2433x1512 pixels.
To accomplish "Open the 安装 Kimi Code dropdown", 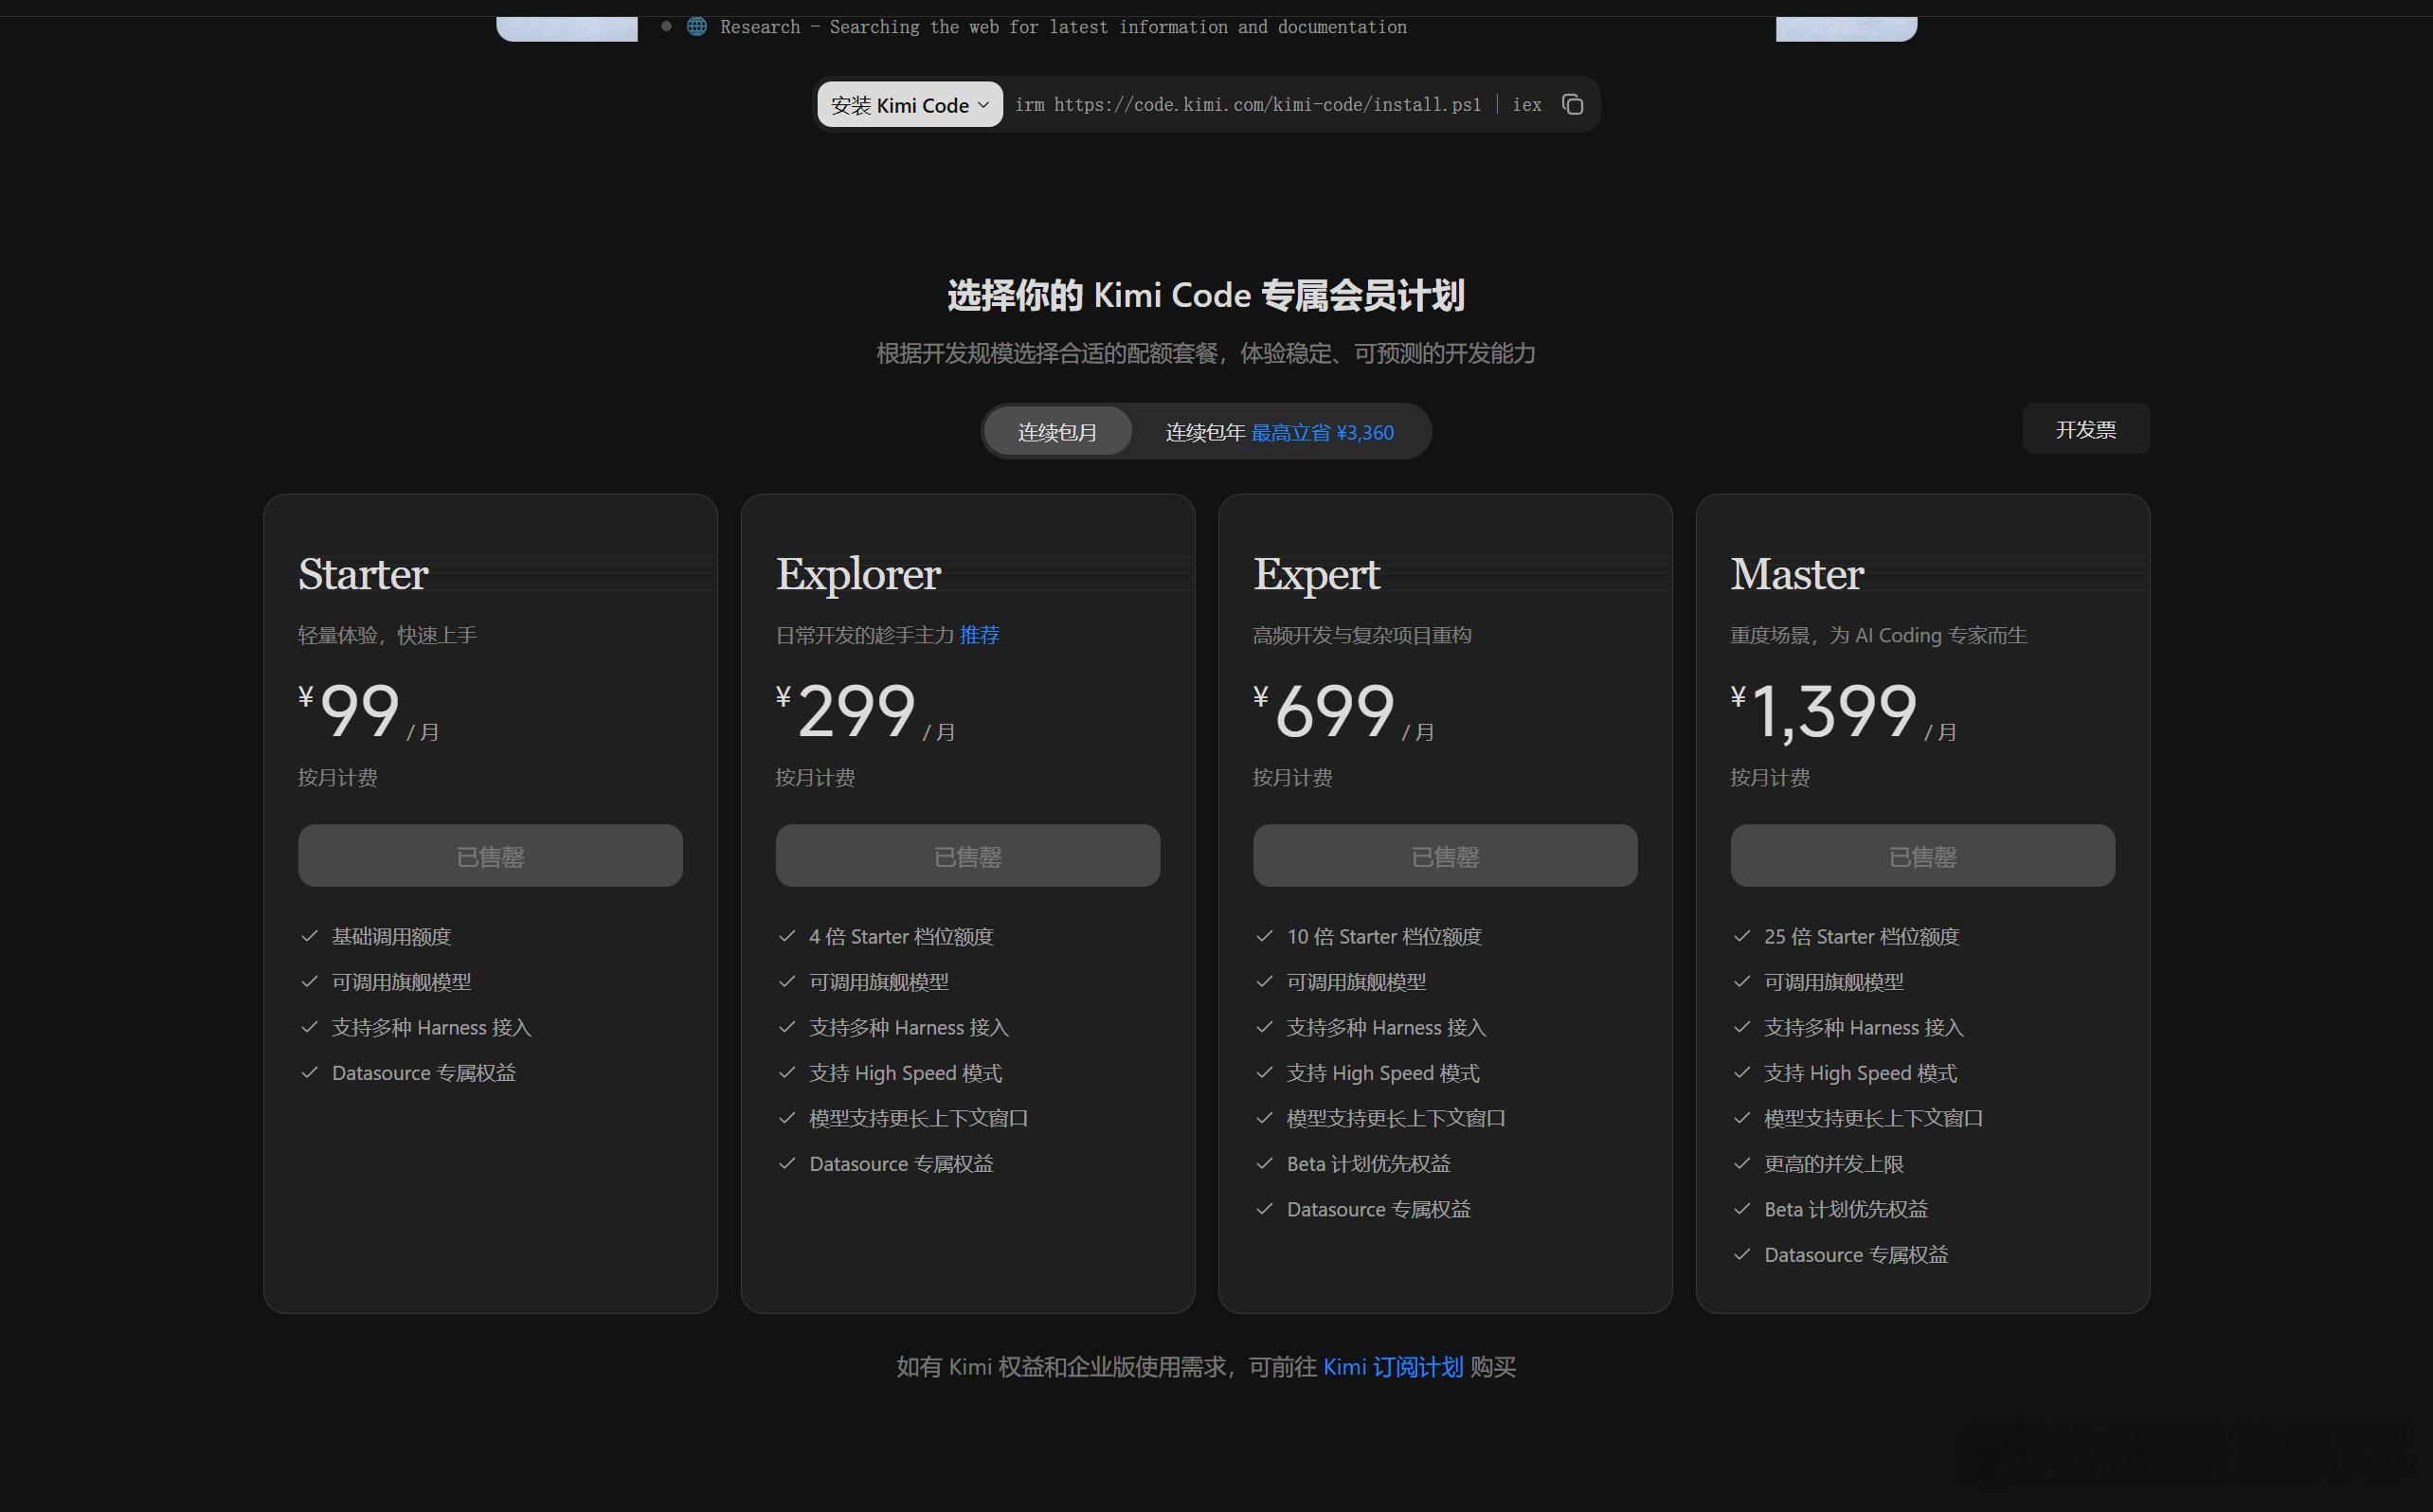I will click(909, 105).
